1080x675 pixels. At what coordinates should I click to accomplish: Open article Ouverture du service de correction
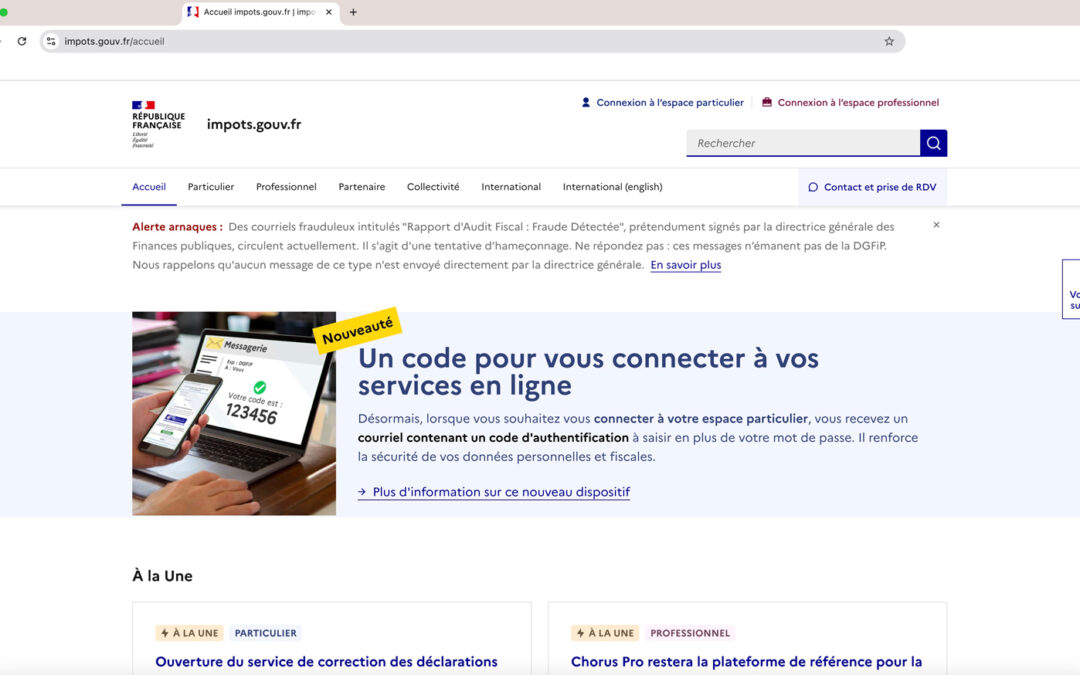tap(326, 662)
